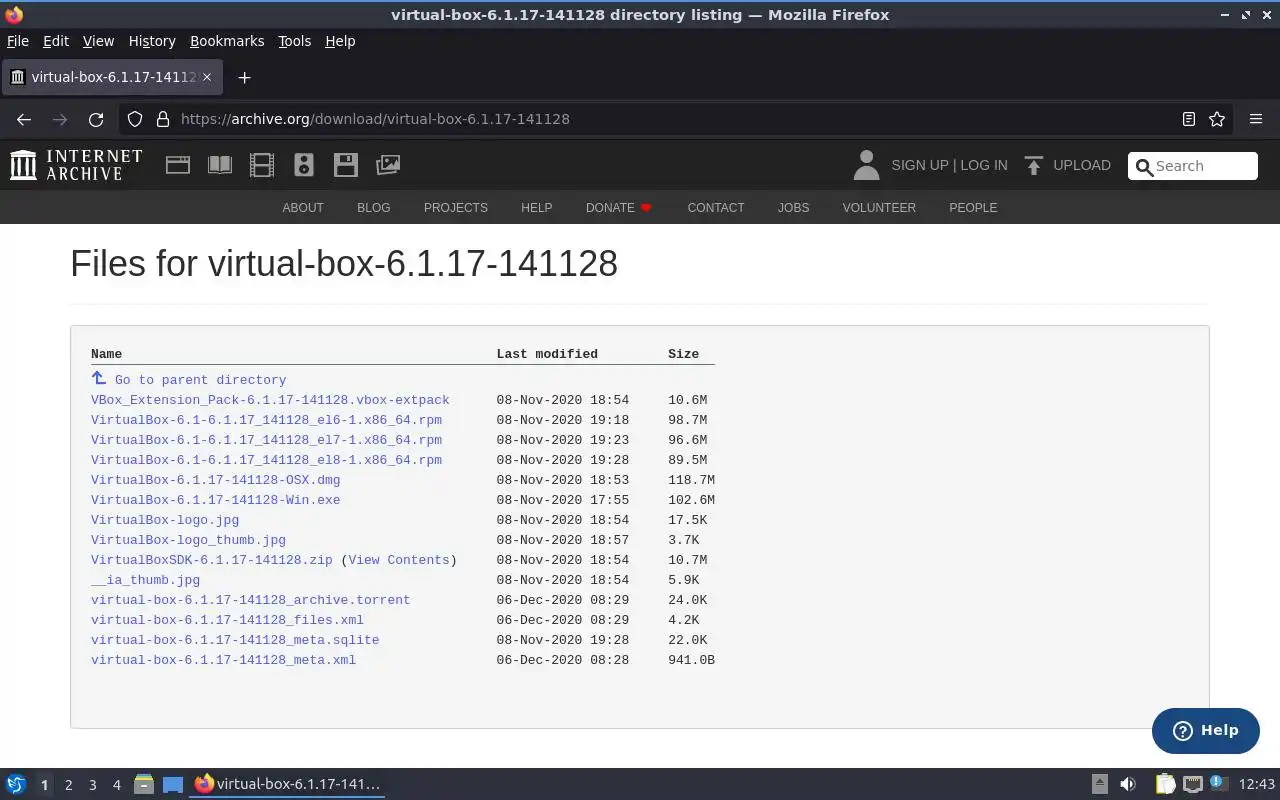Open the CONTACT navigation link
The image size is (1280, 800).
pos(716,208)
